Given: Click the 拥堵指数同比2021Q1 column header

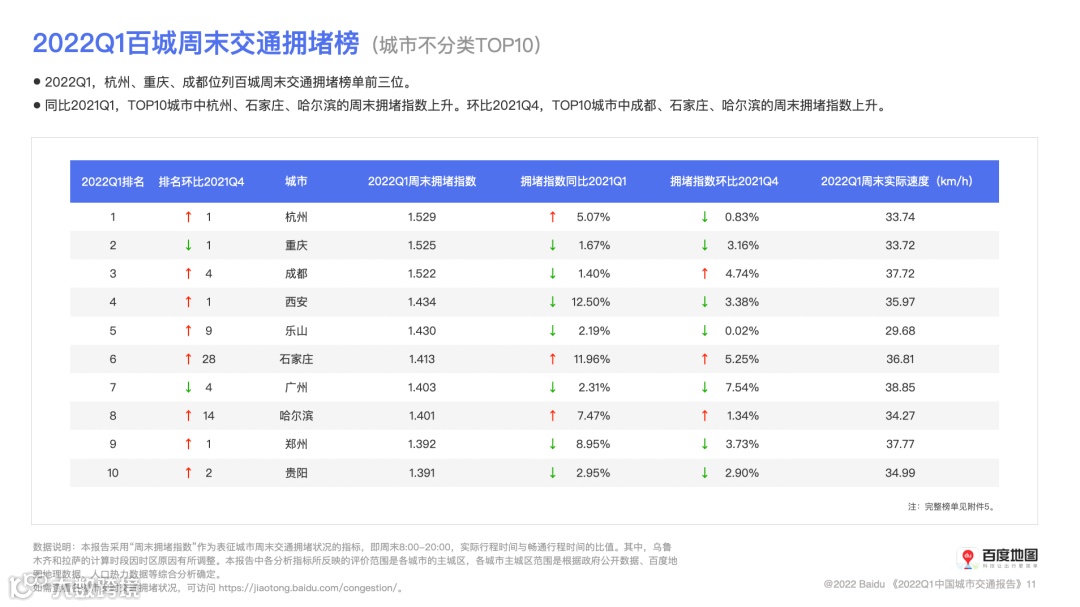Looking at the screenshot, I should tap(573, 181).
